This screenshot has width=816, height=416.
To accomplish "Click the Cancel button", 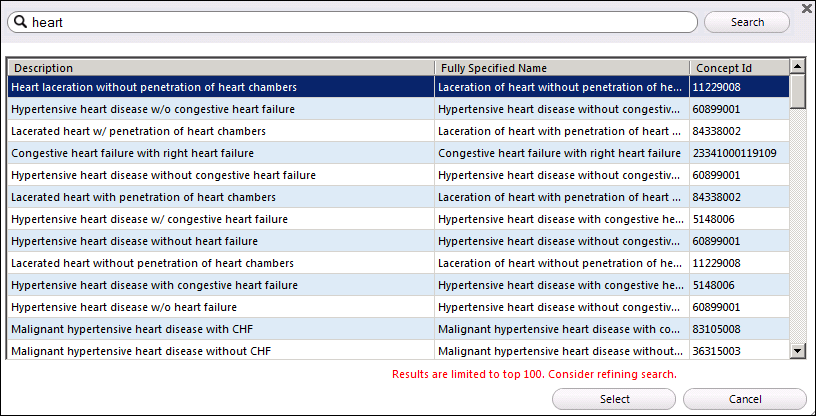I will click(x=745, y=399).
